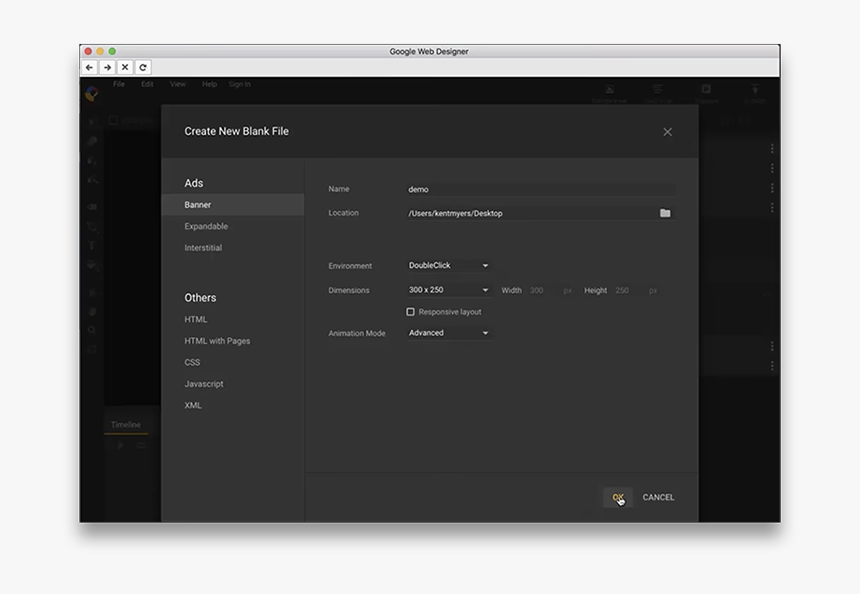Click the reload page button
This screenshot has width=860, height=594.
pyautogui.click(x=143, y=67)
